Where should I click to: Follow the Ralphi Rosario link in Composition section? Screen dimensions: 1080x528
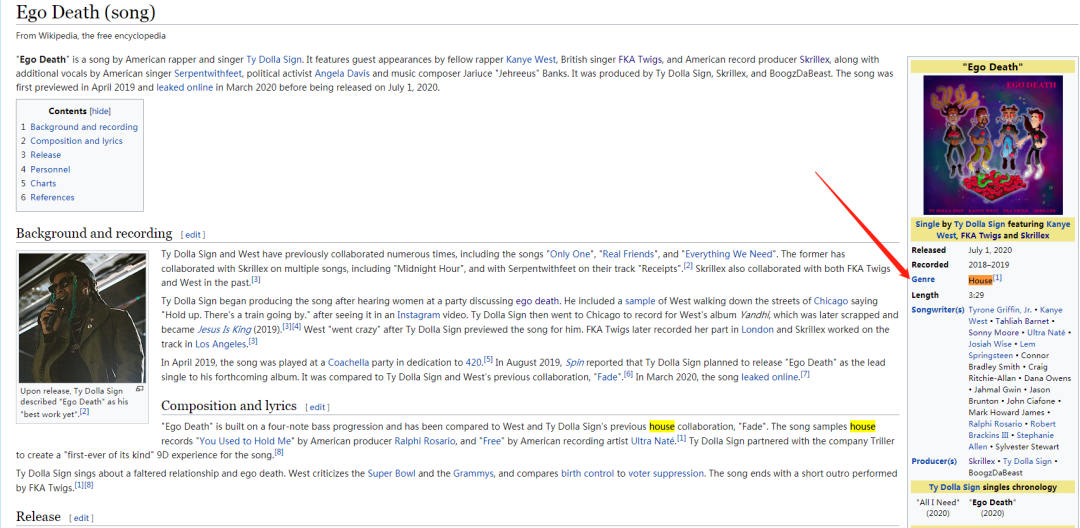click(425, 441)
